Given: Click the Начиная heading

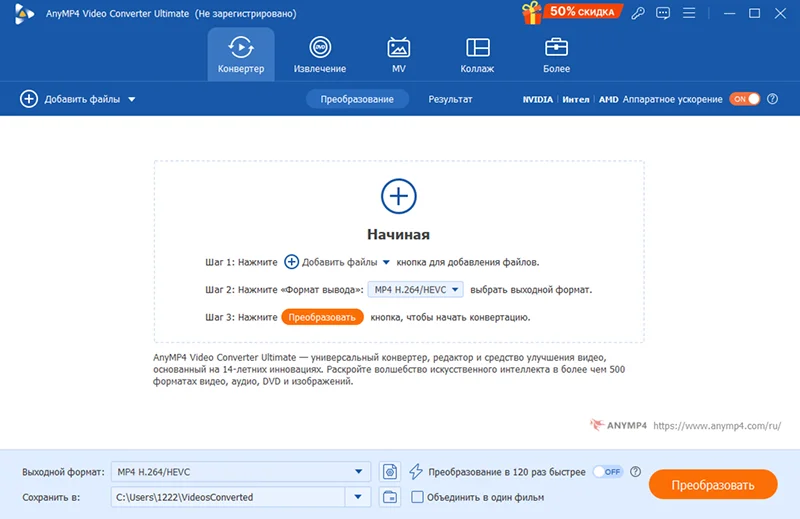Looking at the screenshot, I should coord(398,234).
